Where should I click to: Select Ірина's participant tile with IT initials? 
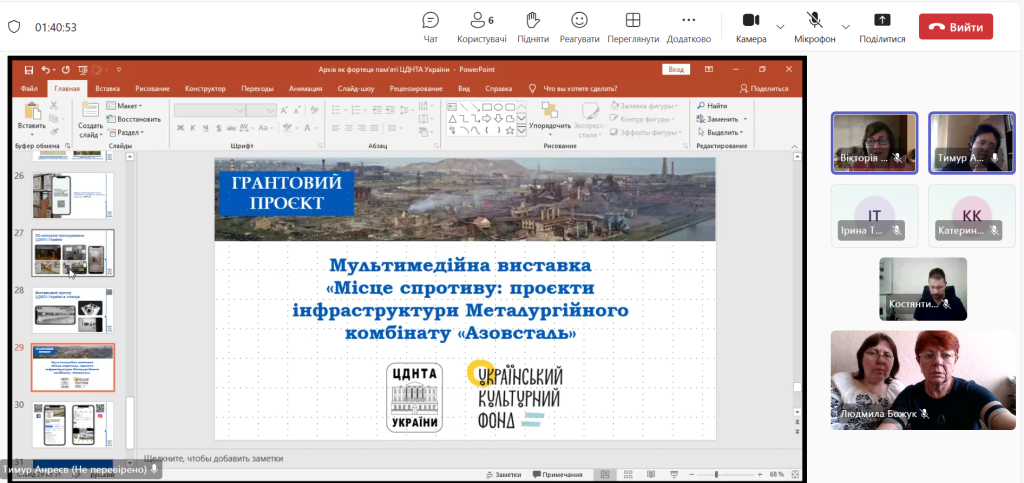[x=874, y=216]
